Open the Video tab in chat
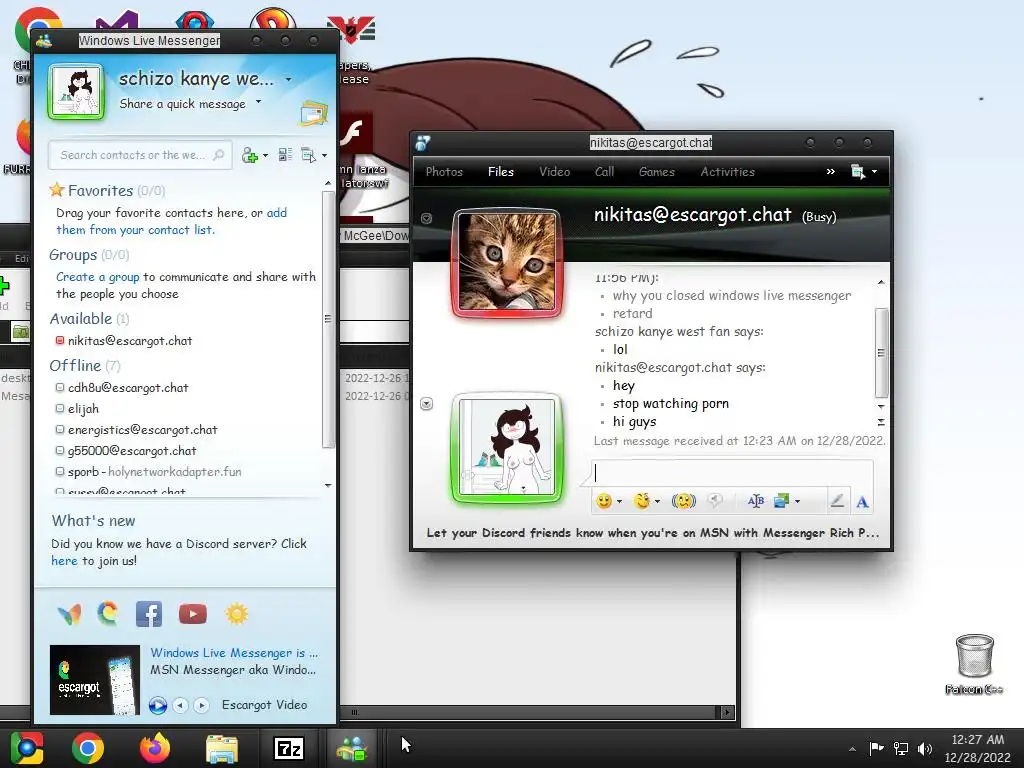The width and height of the screenshot is (1024, 768). point(554,172)
